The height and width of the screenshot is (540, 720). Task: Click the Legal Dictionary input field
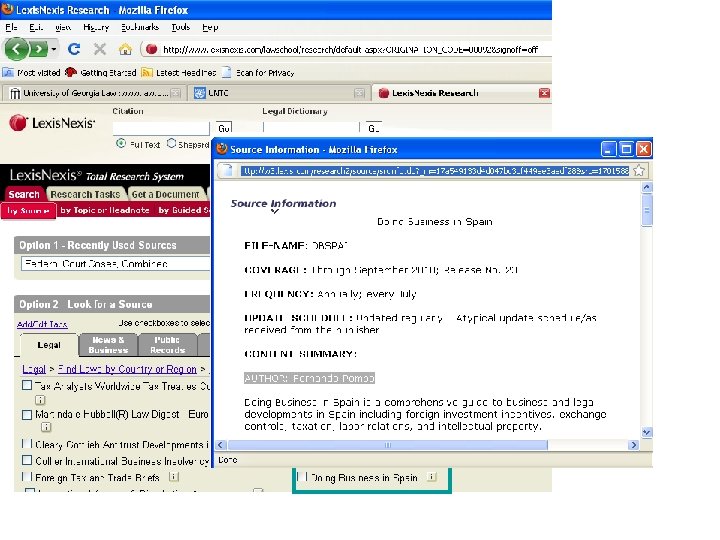click(x=311, y=128)
